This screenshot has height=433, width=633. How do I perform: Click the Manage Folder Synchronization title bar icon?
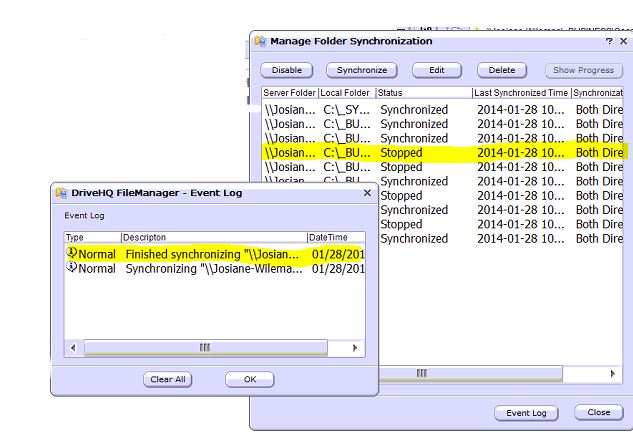click(x=260, y=42)
